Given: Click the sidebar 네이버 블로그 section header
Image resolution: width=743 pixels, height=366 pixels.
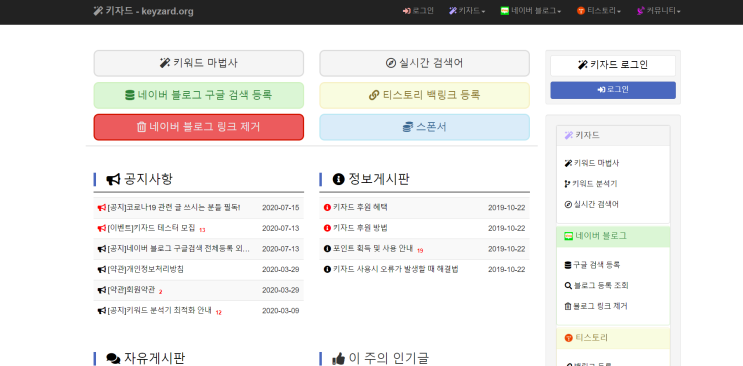Looking at the screenshot, I should click(x=613, y=236).
